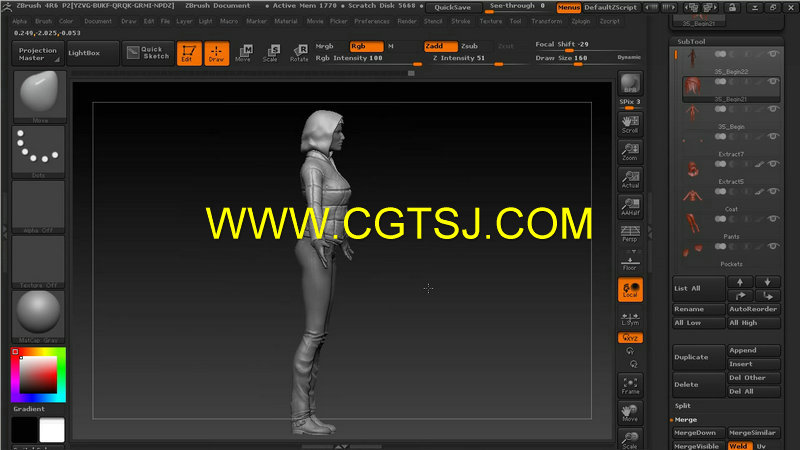Screen dimensions: 800x450
Task: Toggle Zadd sculpt mode
Action: [441, 46]
